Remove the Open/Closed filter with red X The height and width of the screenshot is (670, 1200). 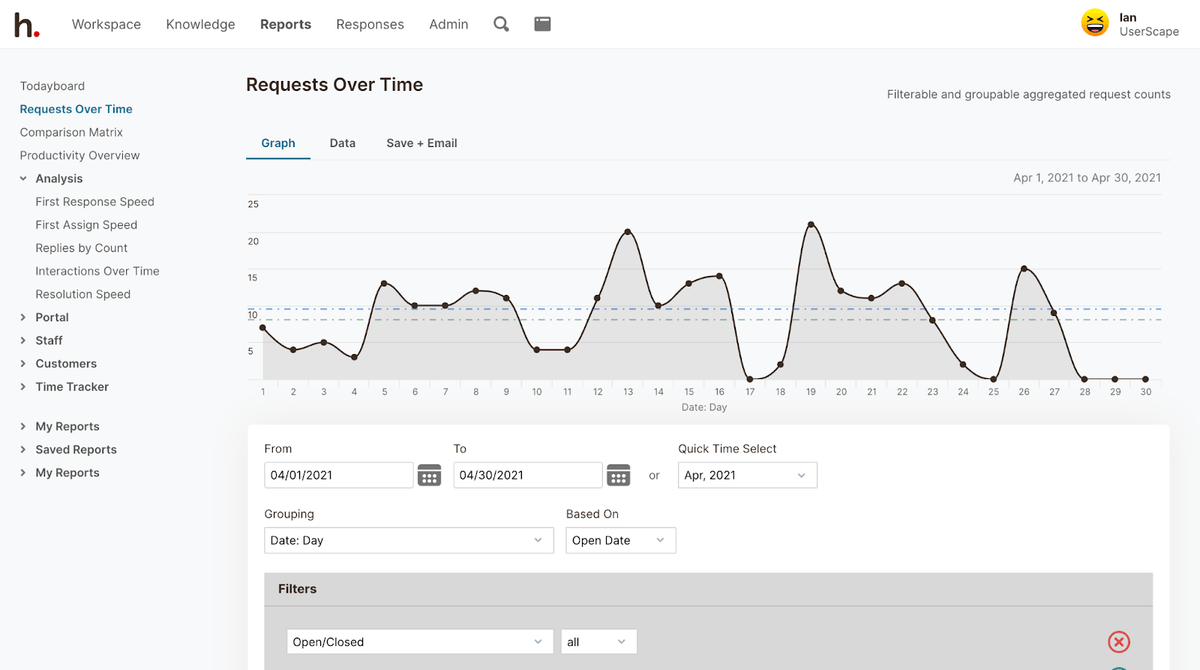coord(1119,642)
